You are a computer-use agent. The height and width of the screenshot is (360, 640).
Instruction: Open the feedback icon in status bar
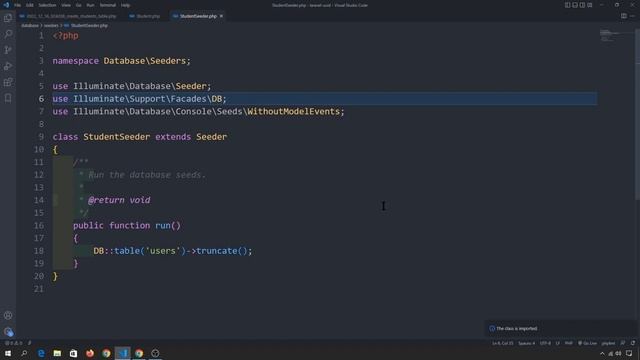pos(623,343)
